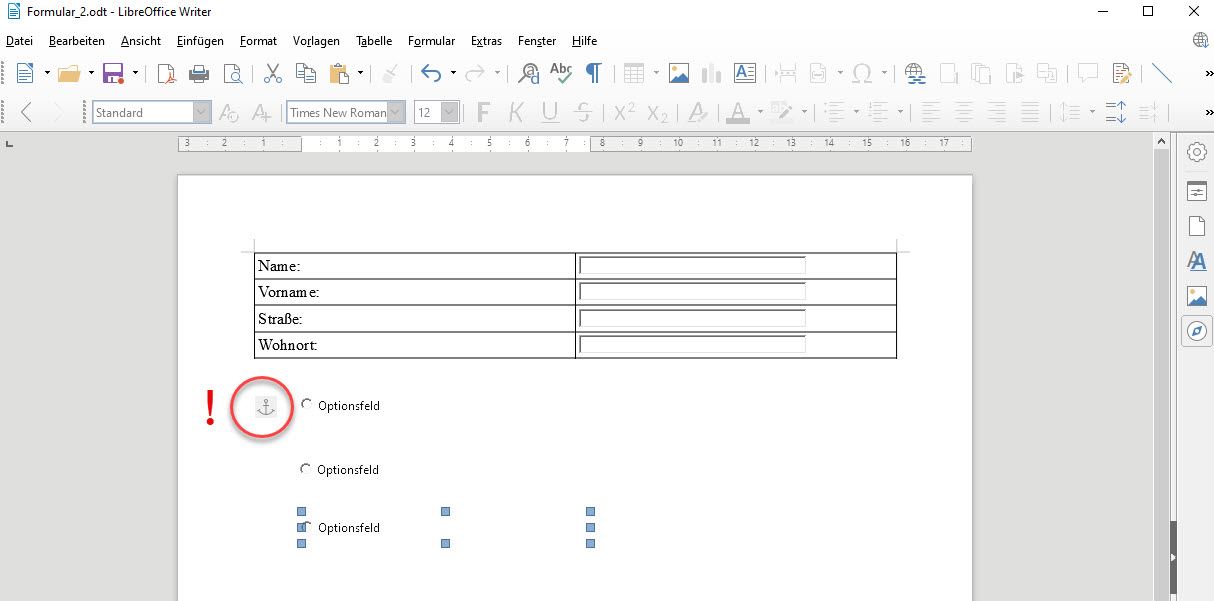This screenshot has height=601, width=1214.
Task: Insert a special character (Omega icon)
Action: (x=862, y=73)
